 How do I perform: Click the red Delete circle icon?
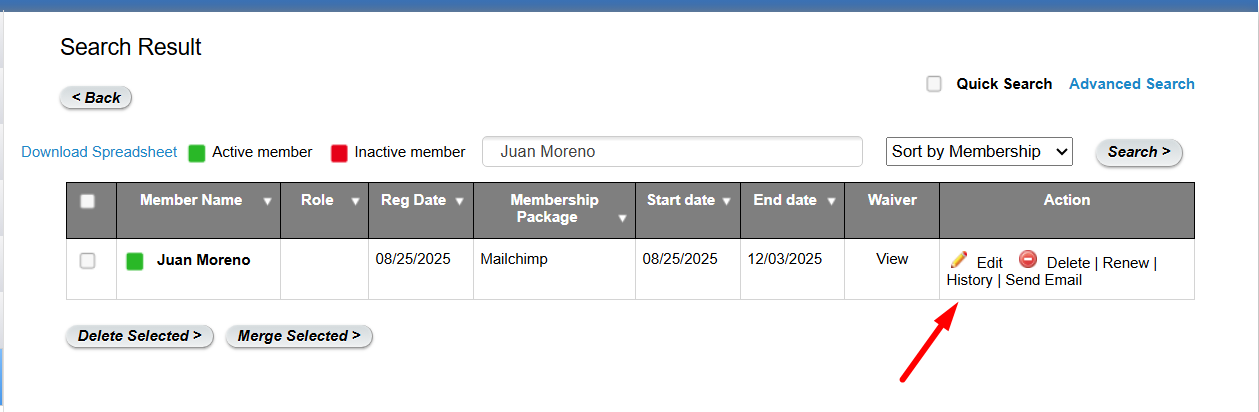[x=1028, y=260]
